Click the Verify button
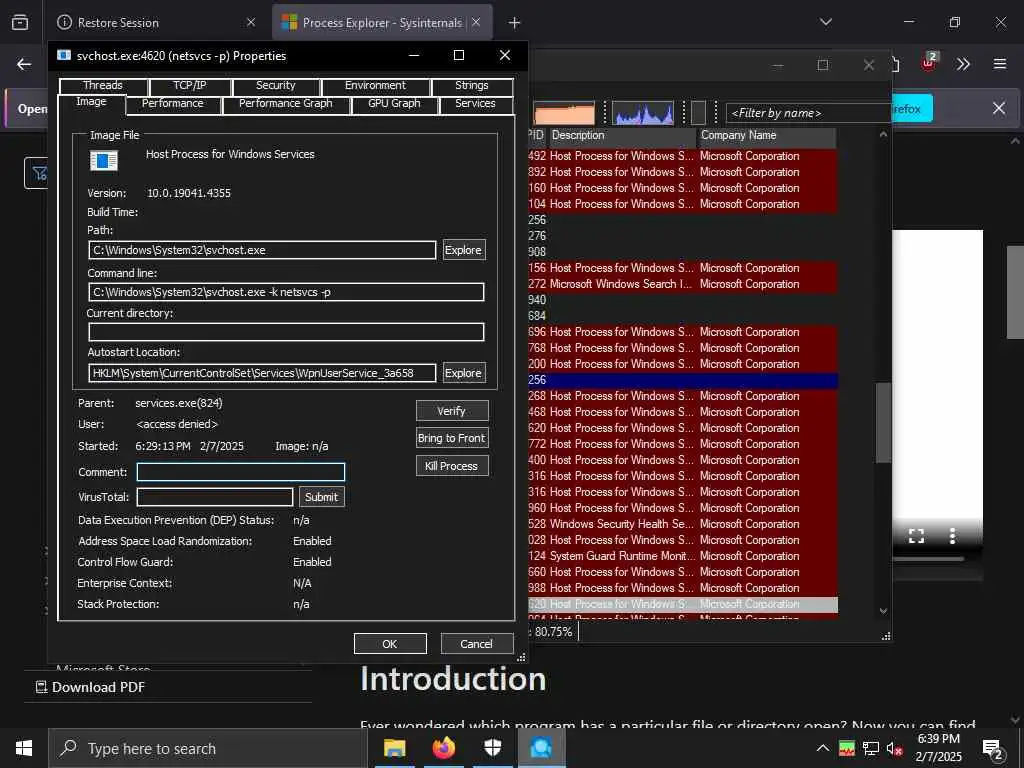1024x768 pixels. pyautogui.click(x=451, y=411)
